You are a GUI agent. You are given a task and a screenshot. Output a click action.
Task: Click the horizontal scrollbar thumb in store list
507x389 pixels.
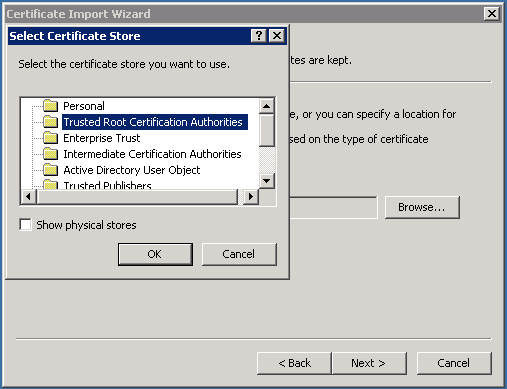click(138, 197)
